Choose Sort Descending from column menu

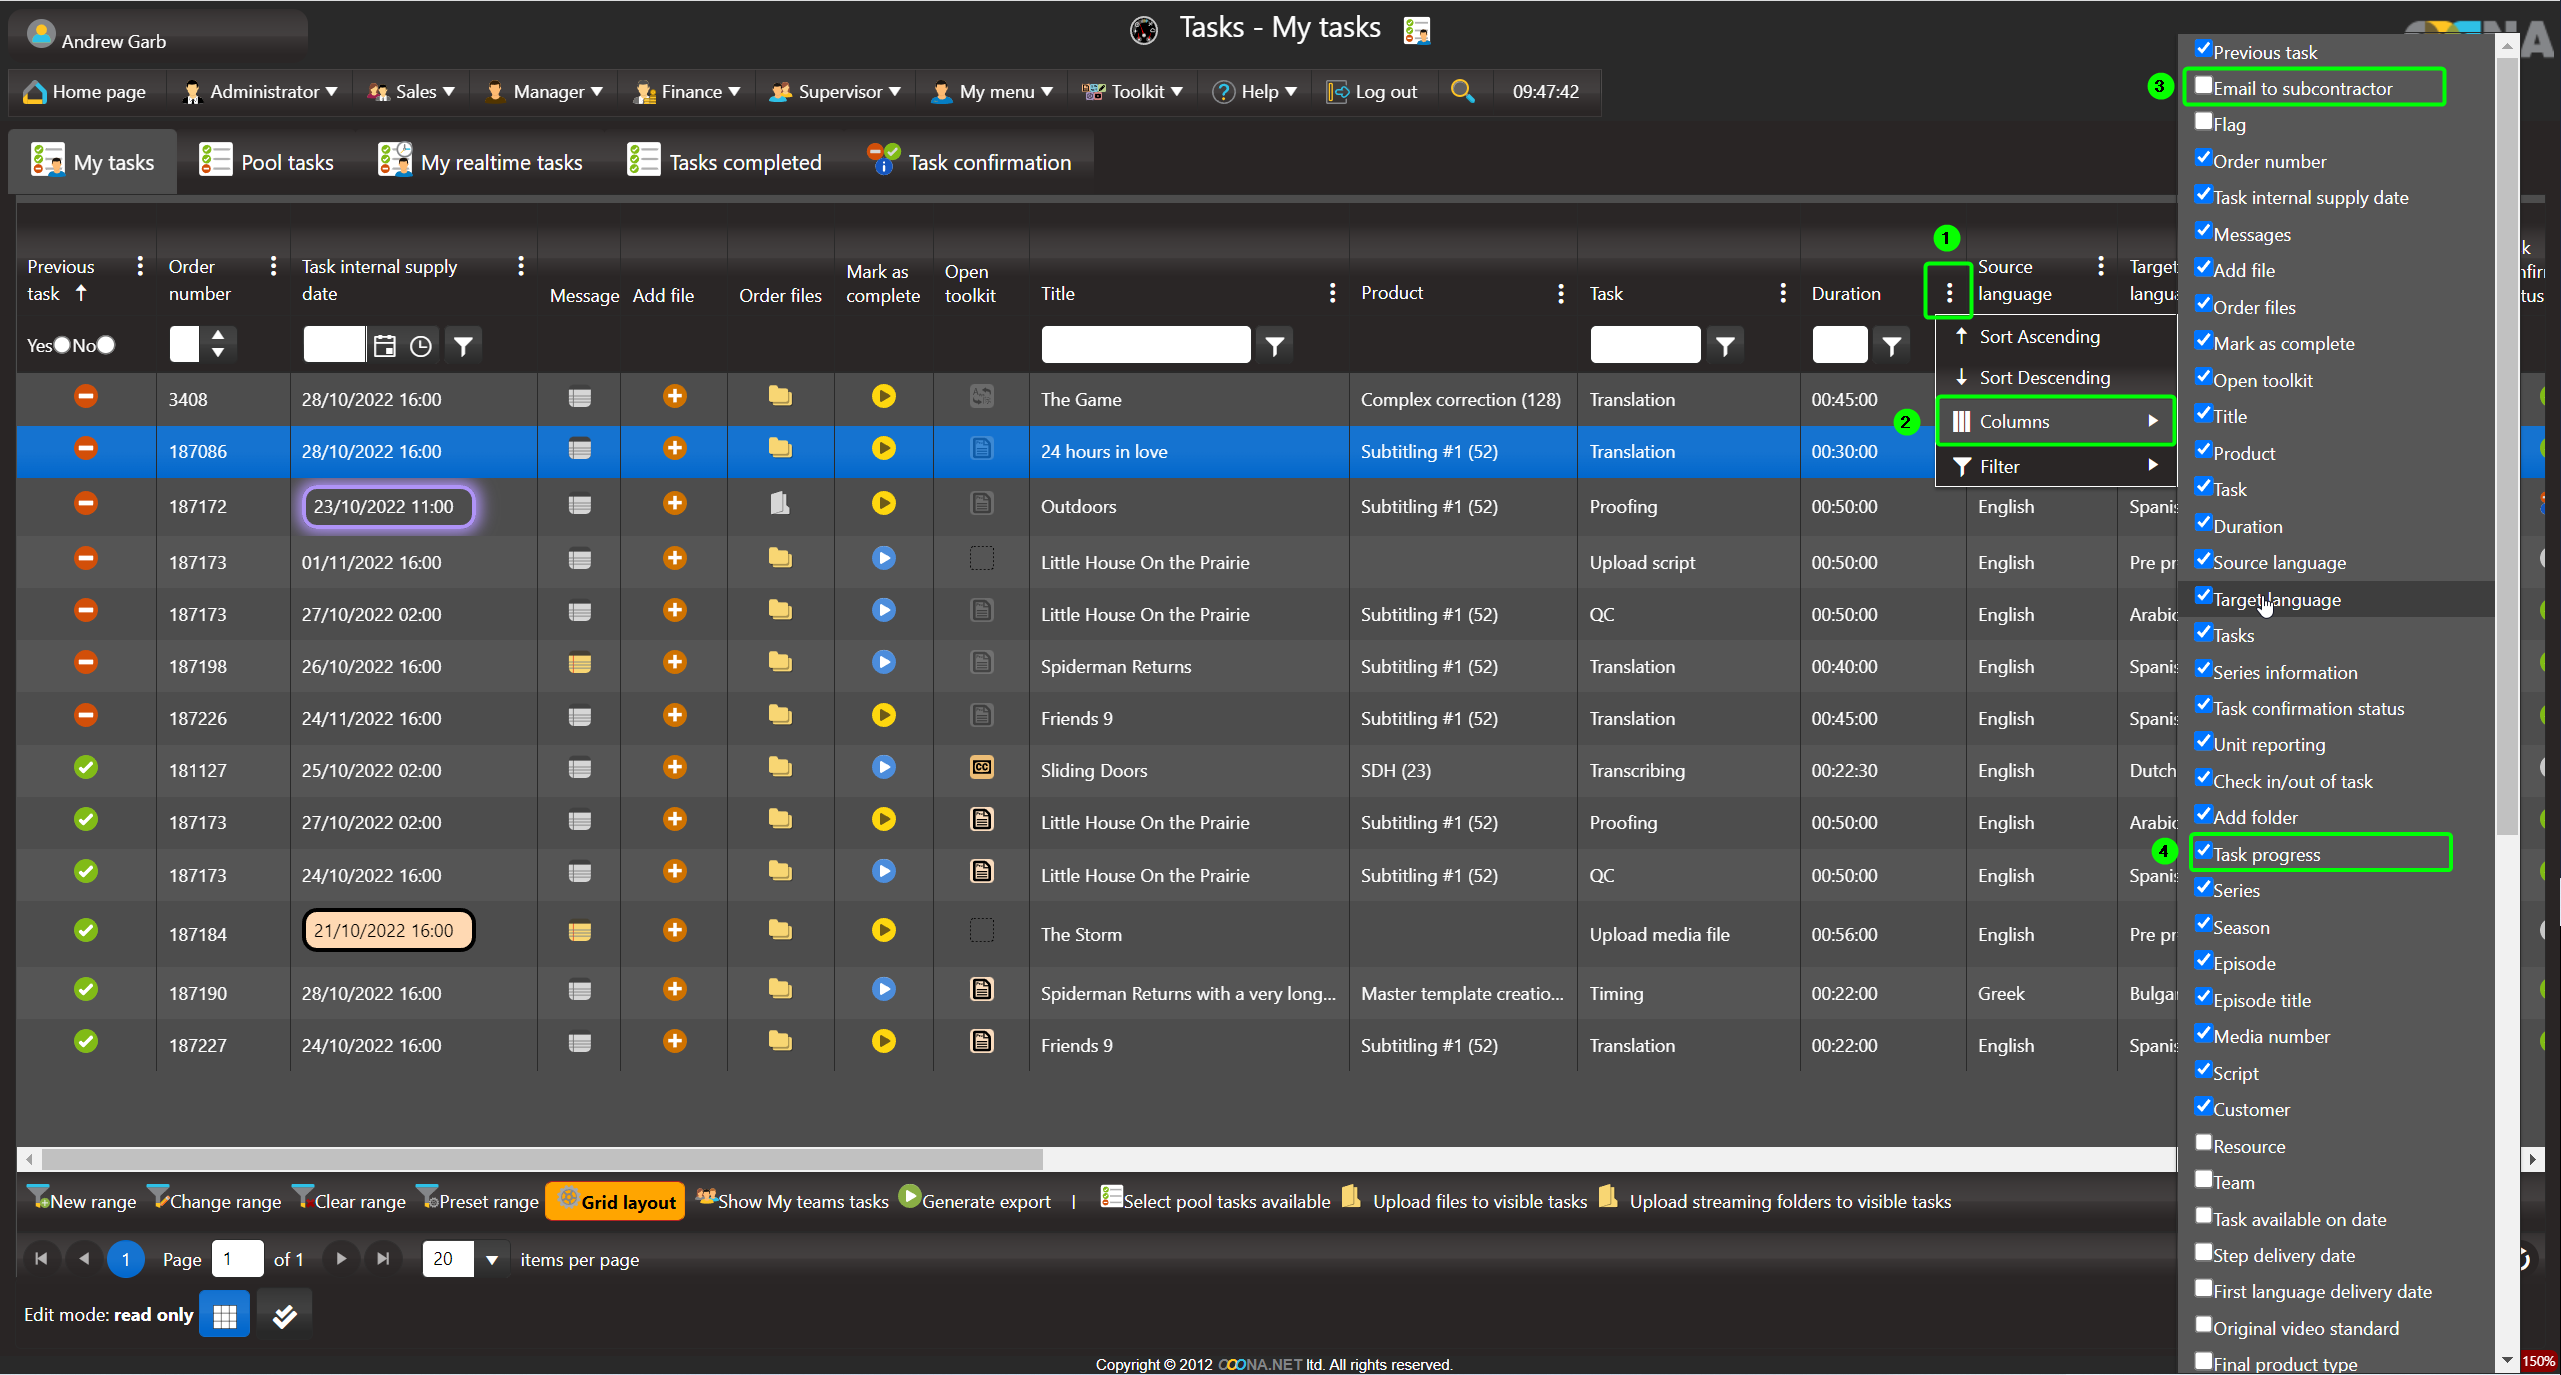click(x=2044, y=378)
